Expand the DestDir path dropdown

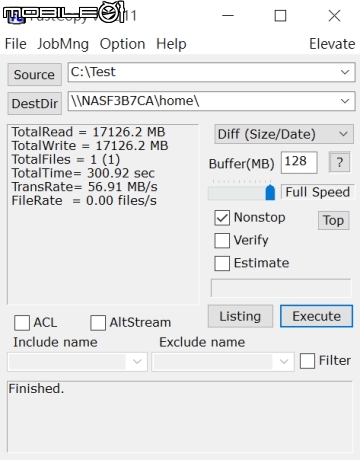tap(345, 101)
